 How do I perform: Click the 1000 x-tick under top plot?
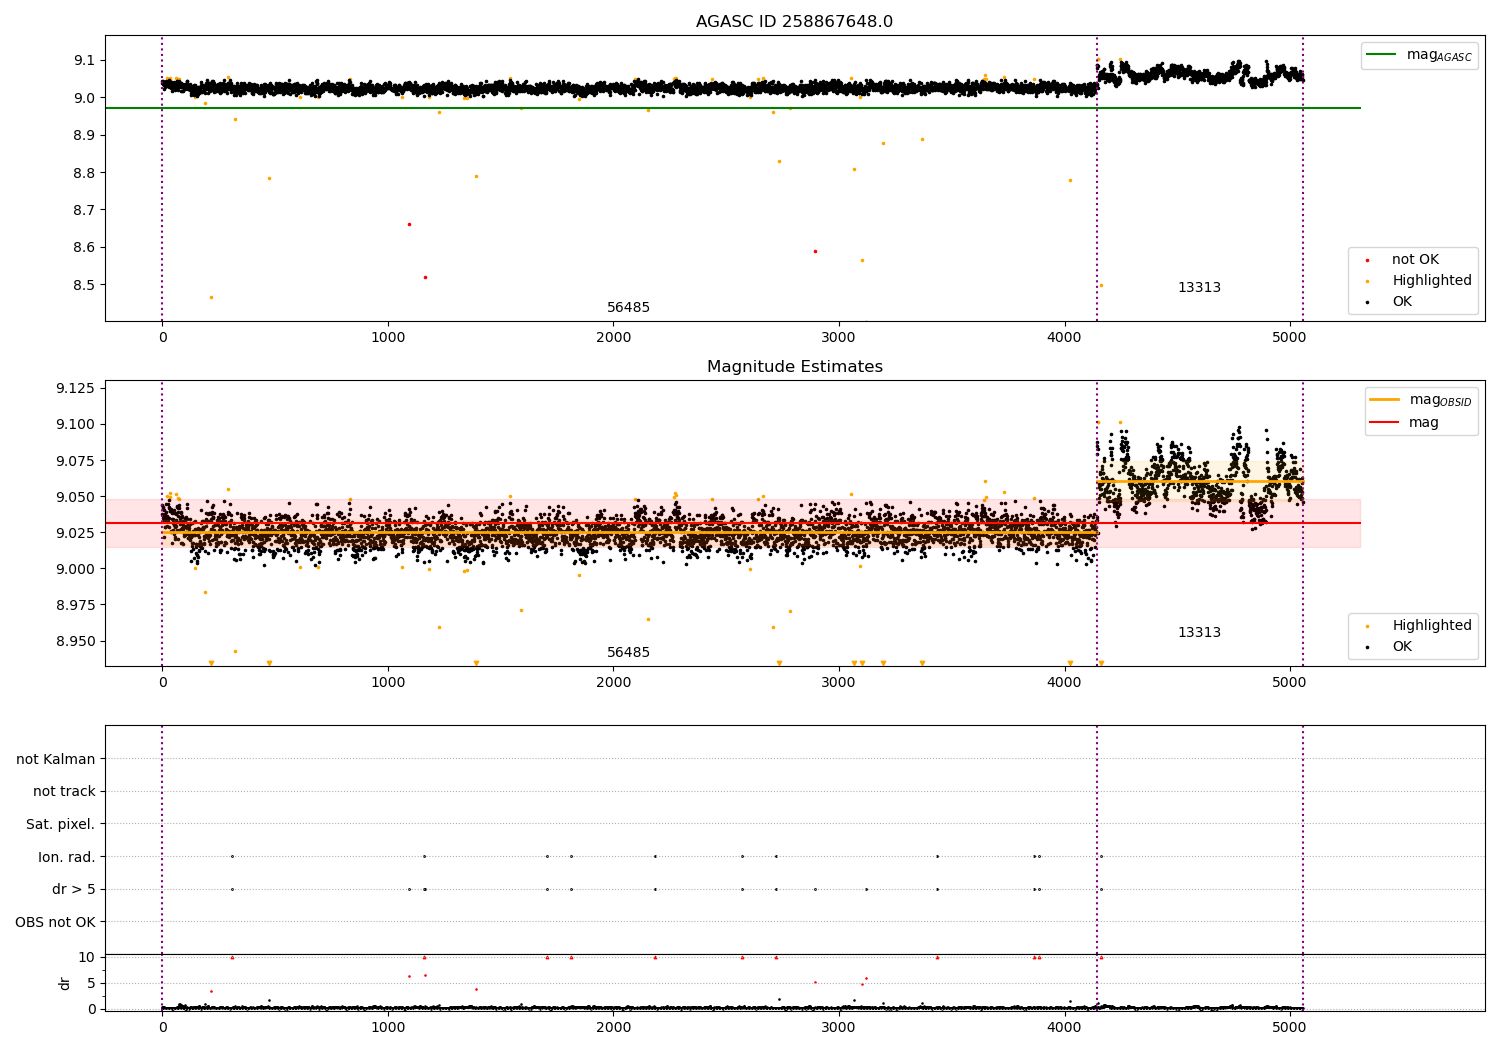(388, 338)
